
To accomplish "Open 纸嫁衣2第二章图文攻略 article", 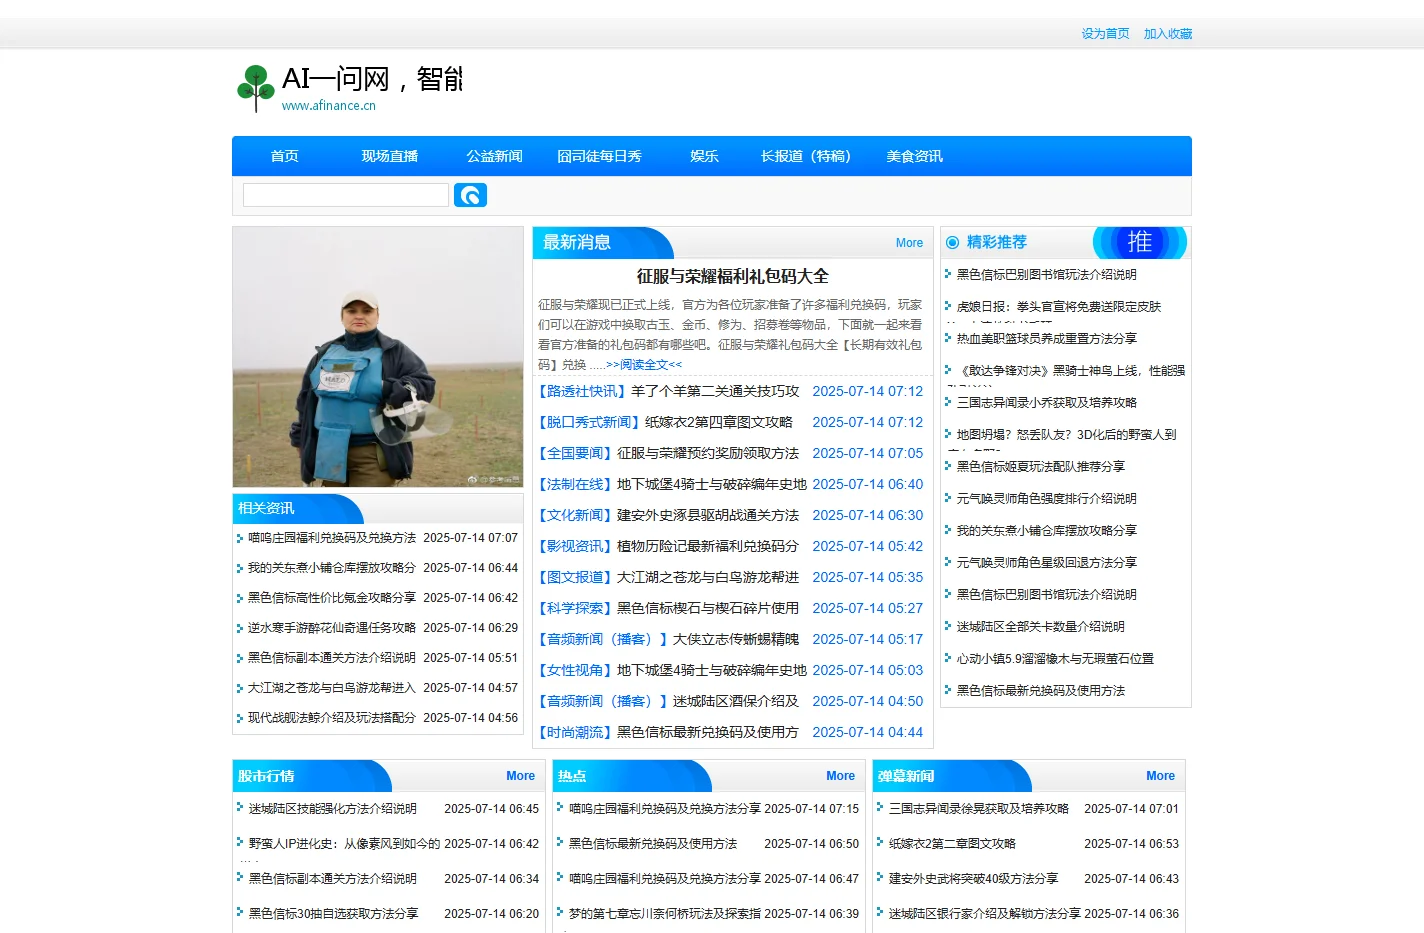I will point(952,844).
